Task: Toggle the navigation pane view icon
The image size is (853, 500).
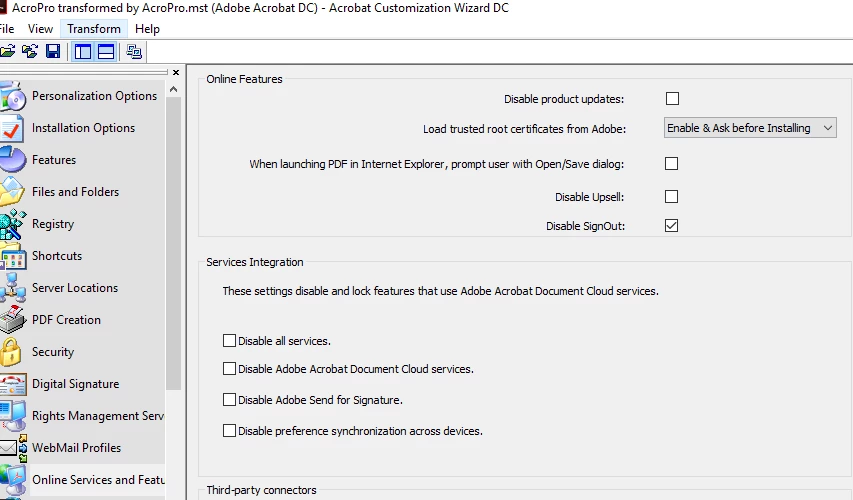Action: (x=83, y=52)
